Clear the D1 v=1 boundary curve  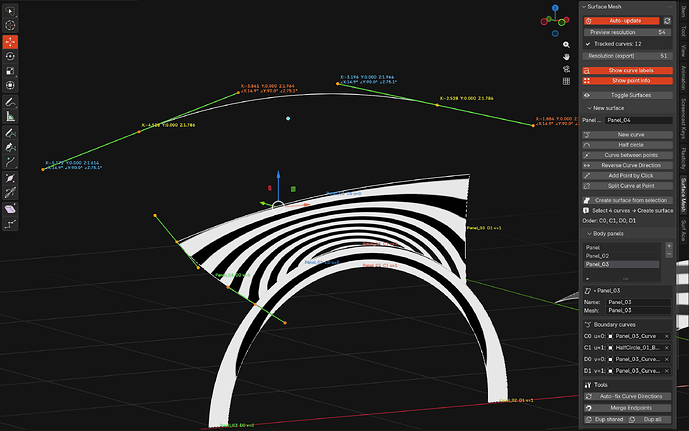[667, 371]
